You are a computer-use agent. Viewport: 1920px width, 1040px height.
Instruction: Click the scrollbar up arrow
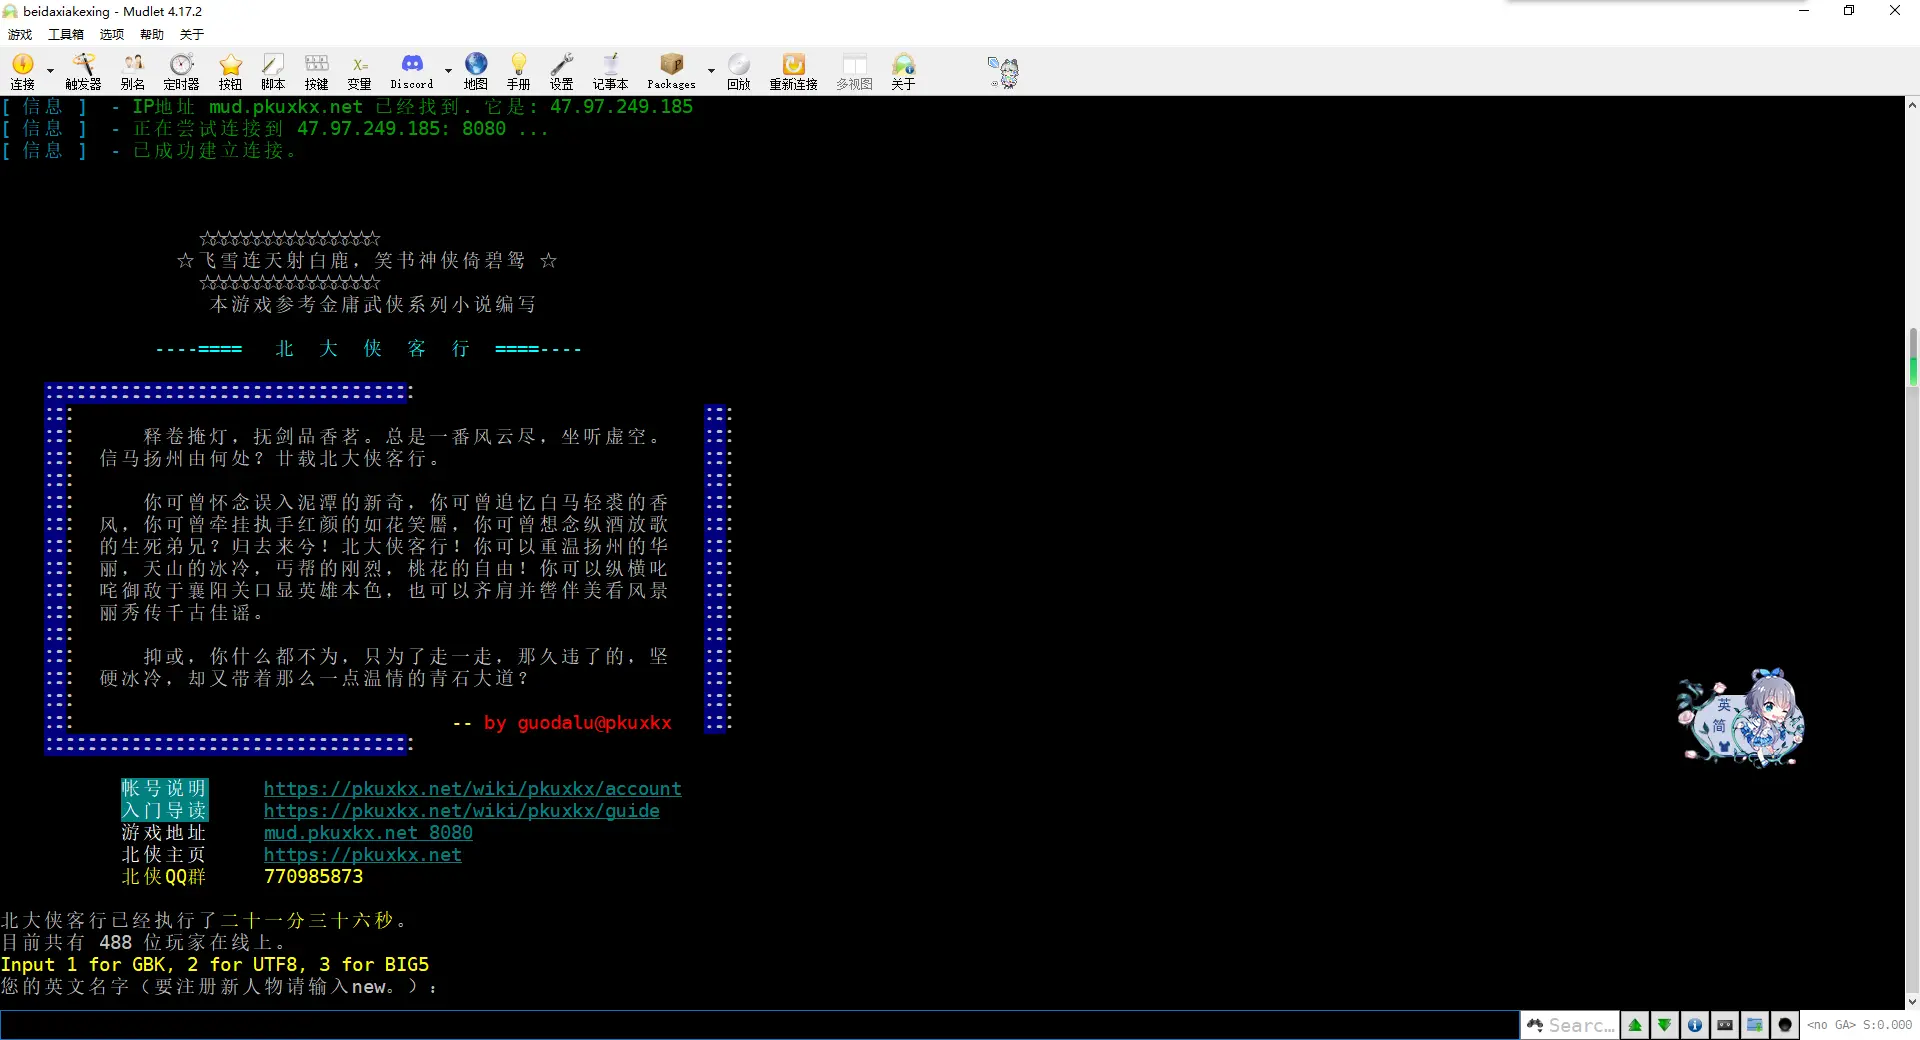point(1912,104)
